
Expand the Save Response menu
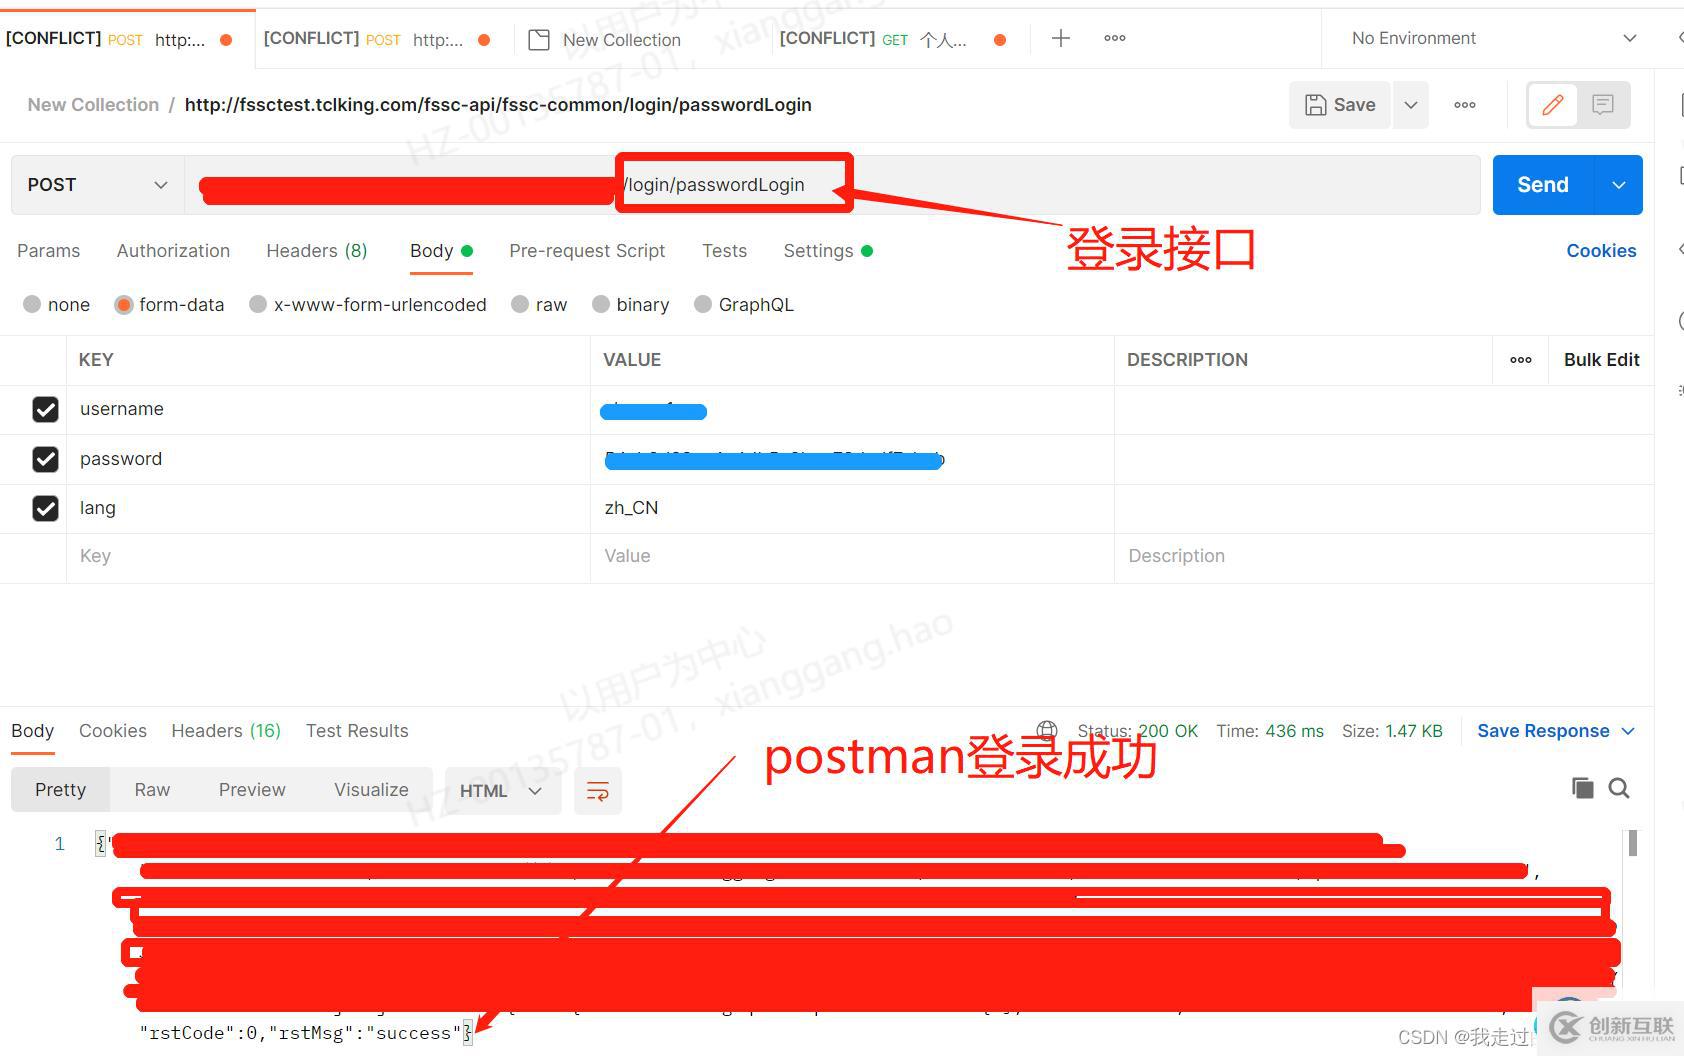point(1555,731)
